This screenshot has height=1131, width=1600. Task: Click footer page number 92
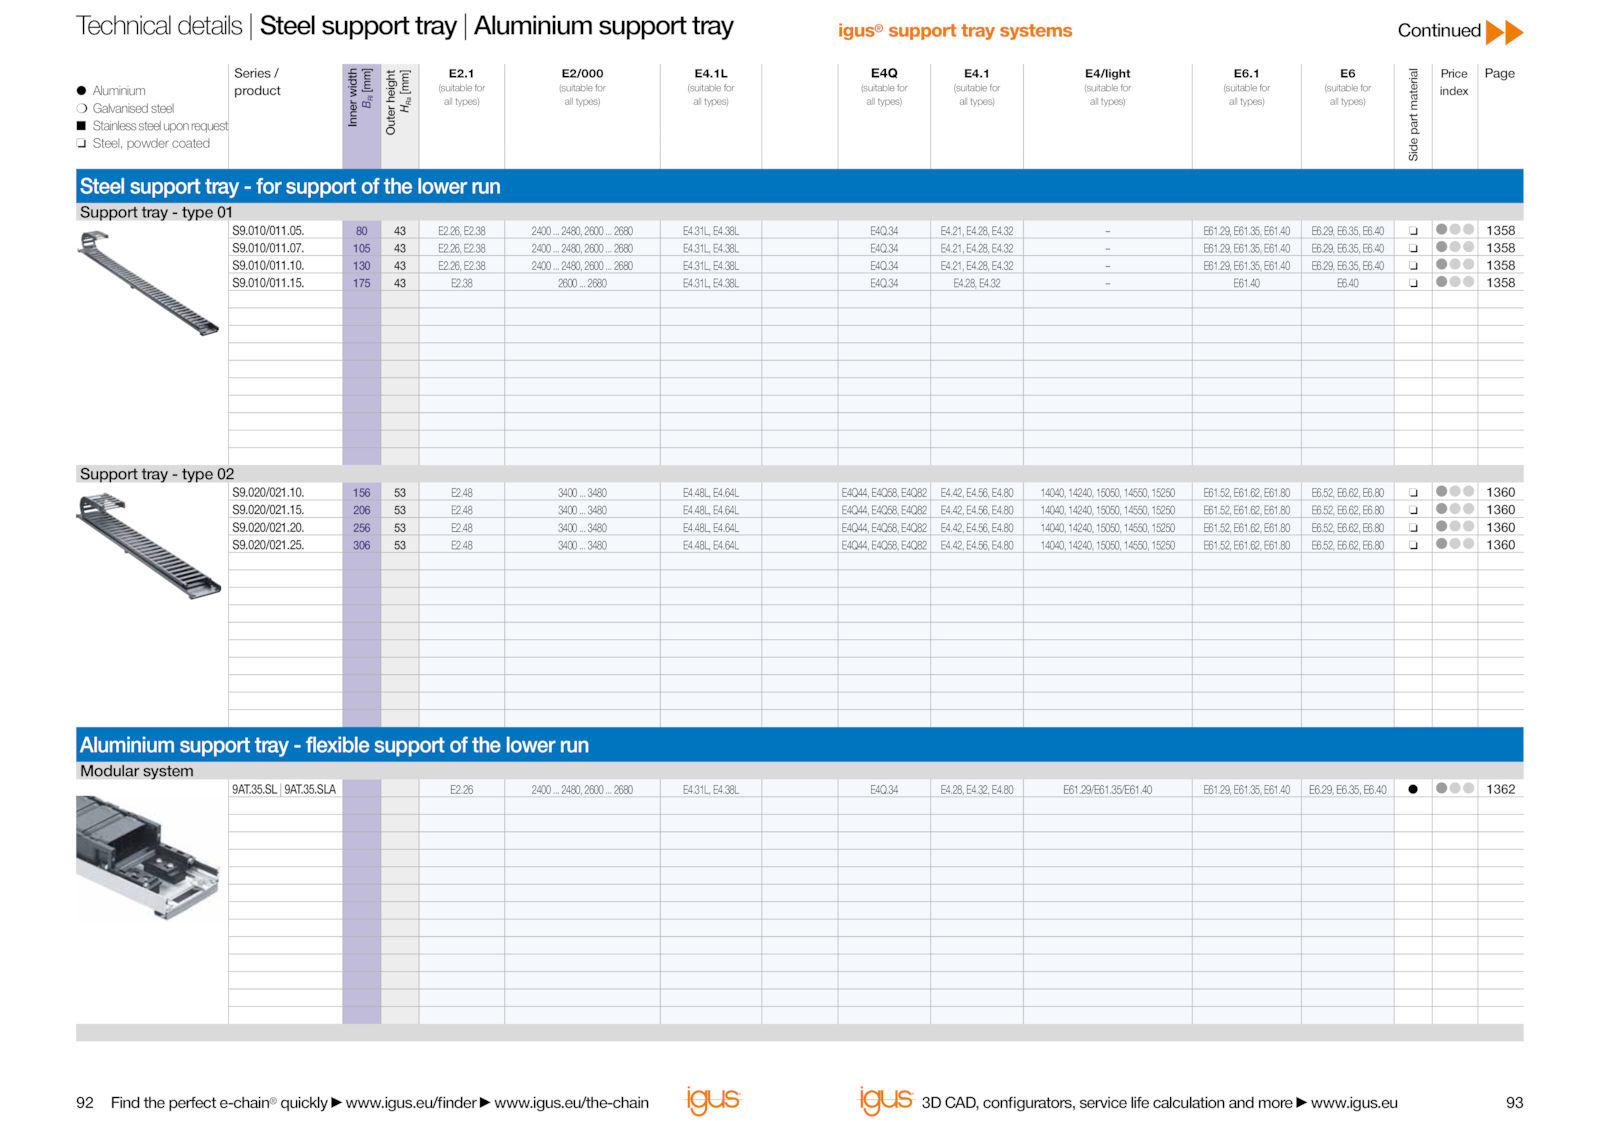click(x=85, y=1103)
